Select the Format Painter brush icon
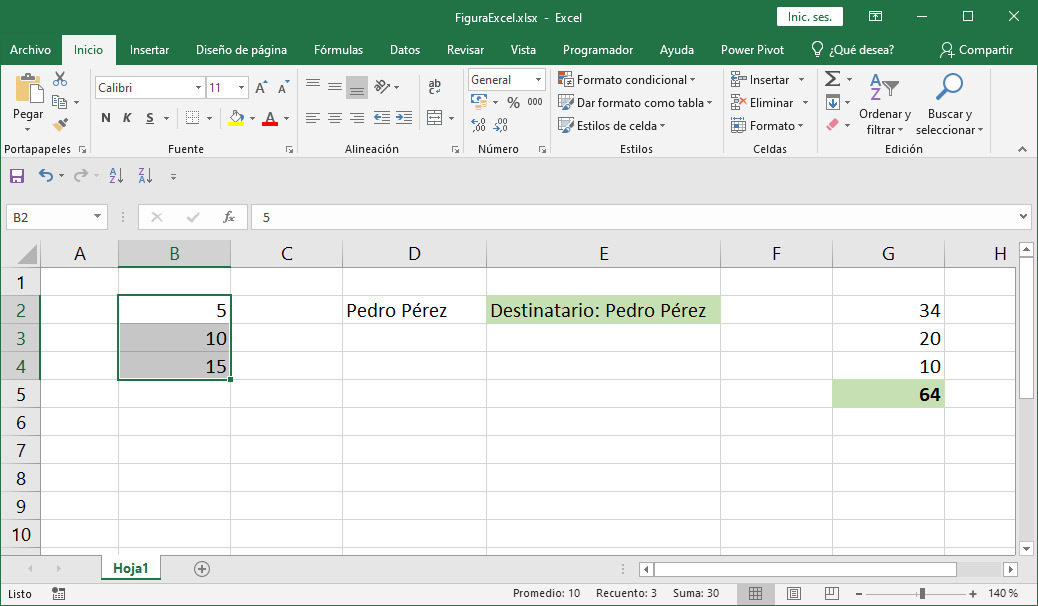 (60, 124)
